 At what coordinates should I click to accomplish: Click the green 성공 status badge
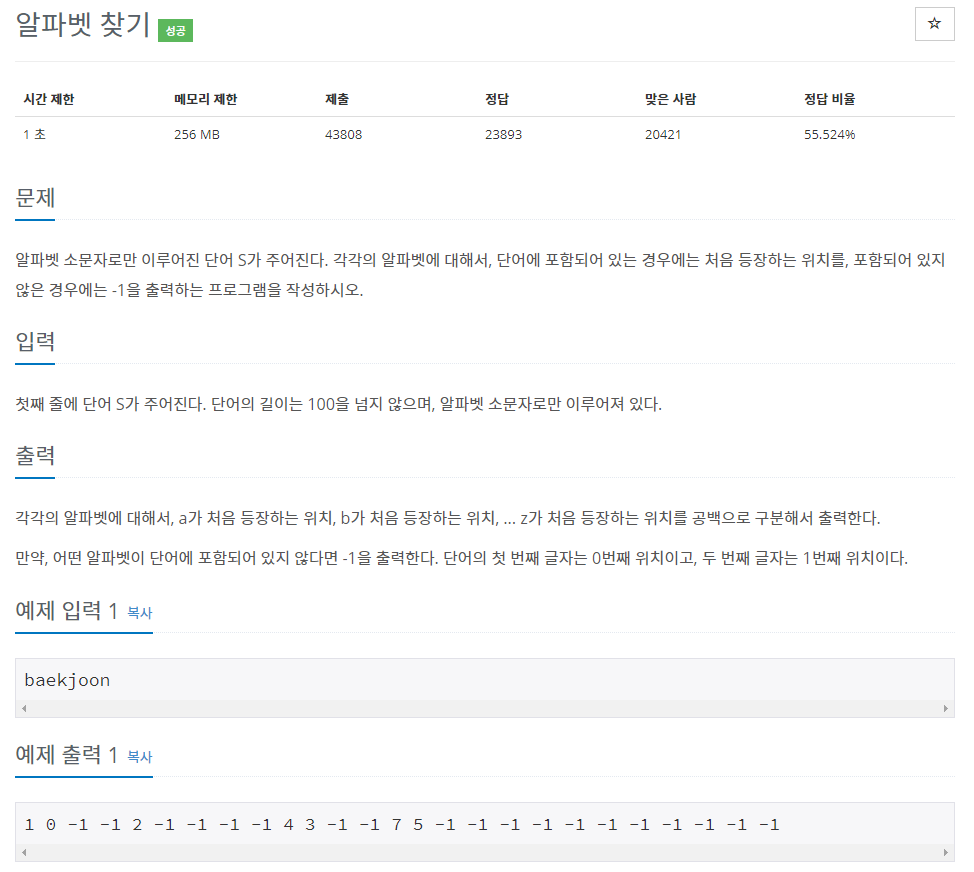pyautogui.click(x=175, y=30)
